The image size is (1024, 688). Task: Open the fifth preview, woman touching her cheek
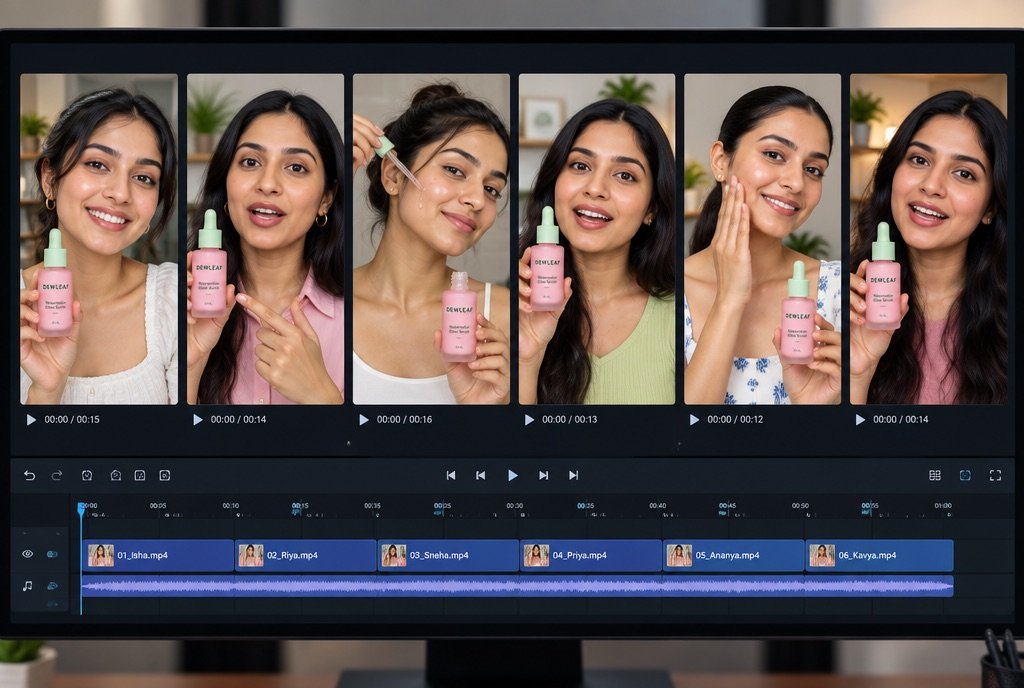762,239
